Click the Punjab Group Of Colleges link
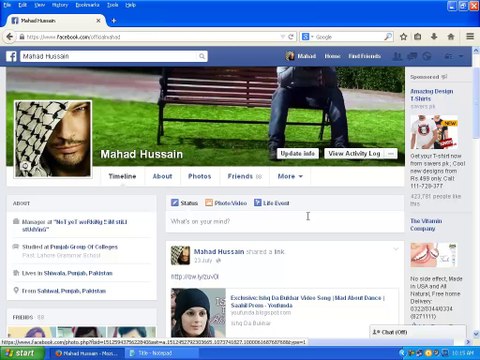 point(84,247)
